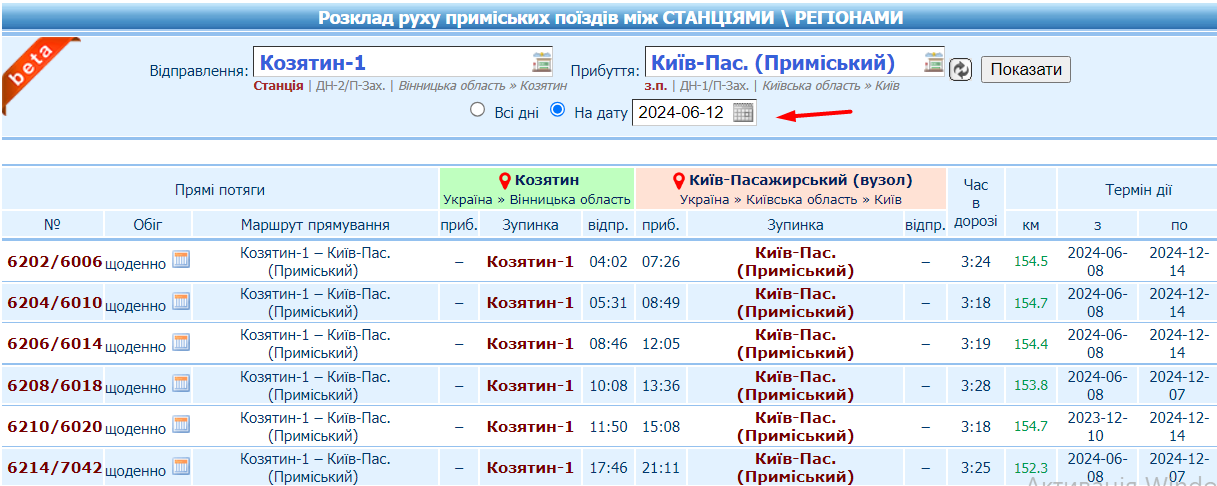
Task: Open the date picker calendar icon
Action: [x=743, y=113]
